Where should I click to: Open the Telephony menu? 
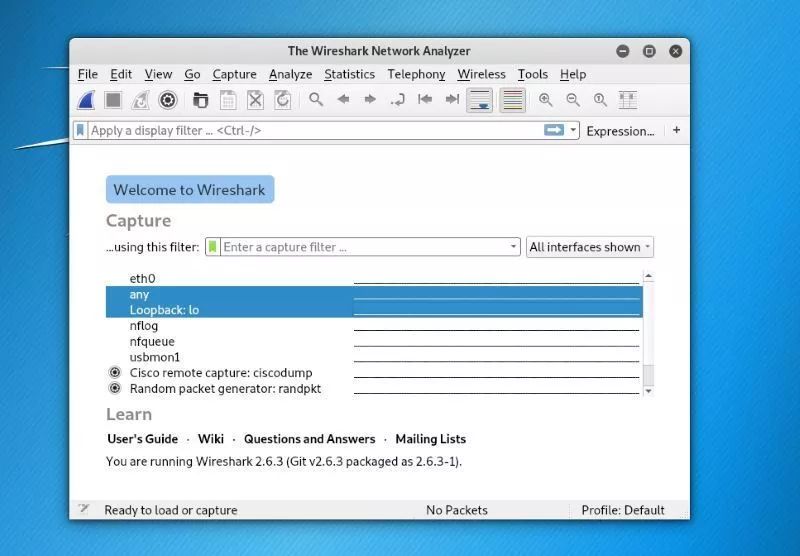coord(416,74)
